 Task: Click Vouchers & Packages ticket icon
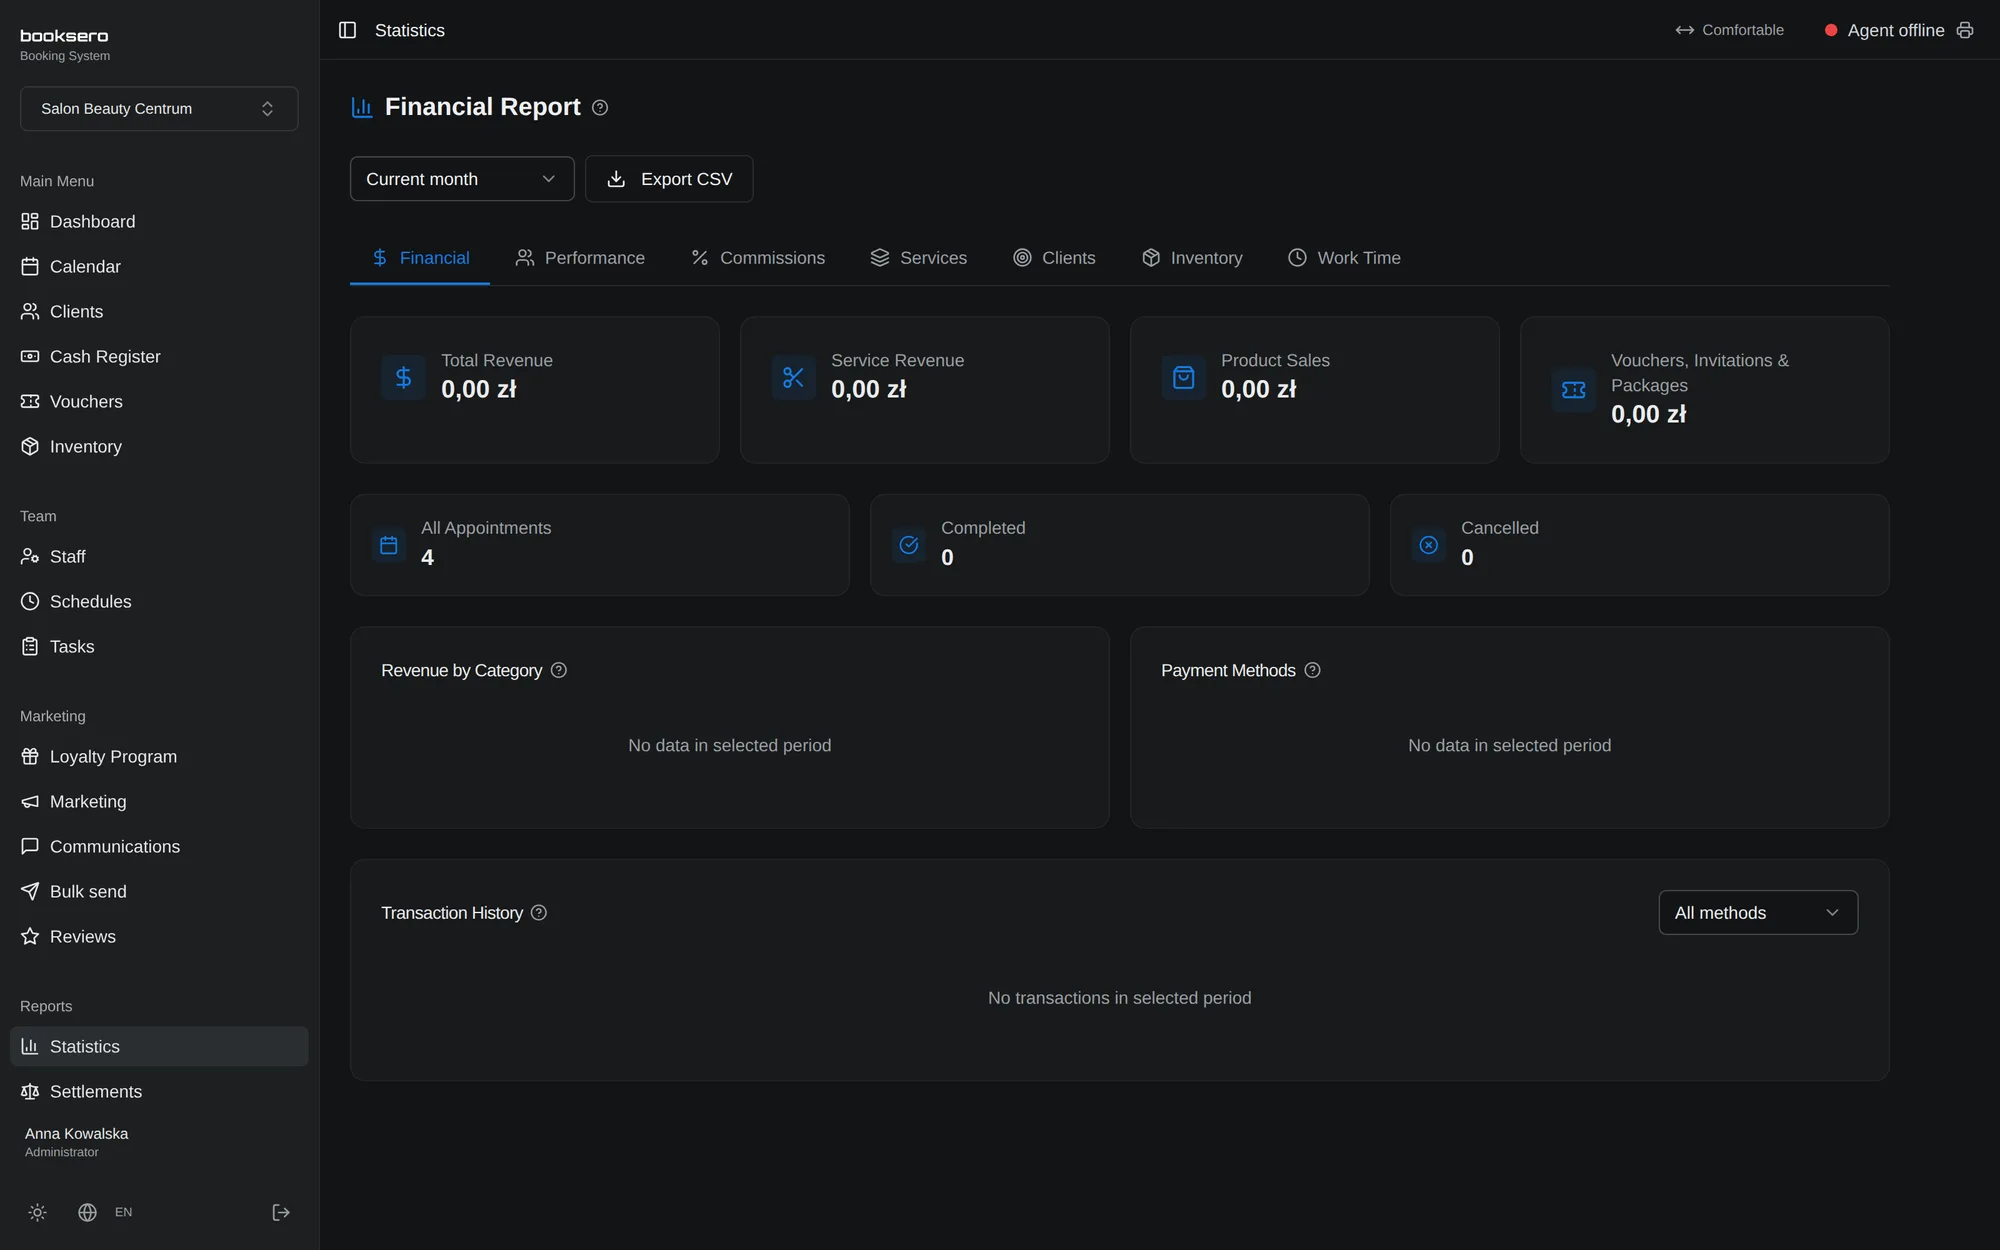click(1573, 390)
